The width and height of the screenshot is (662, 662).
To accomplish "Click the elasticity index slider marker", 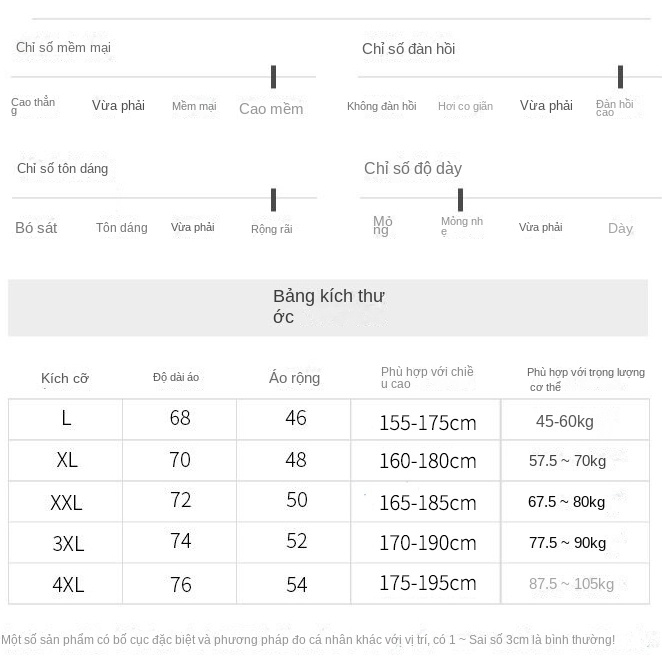I will pyautogui.click(x=620, y=77).
